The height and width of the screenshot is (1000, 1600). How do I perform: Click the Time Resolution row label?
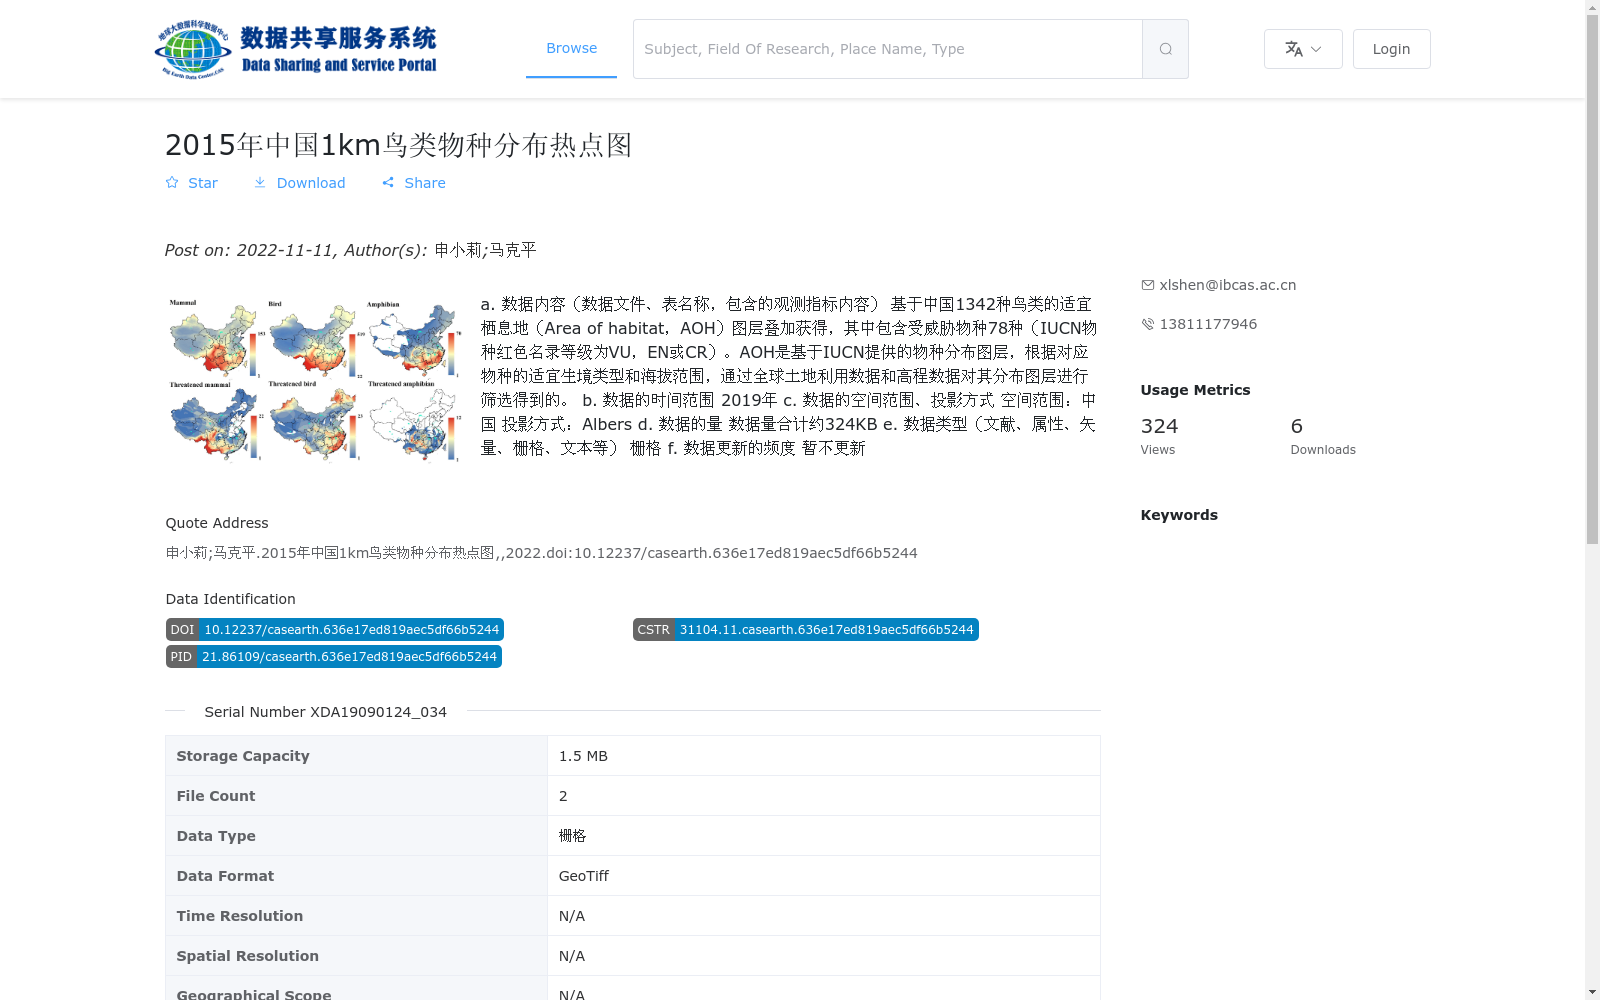click(240, 916)
